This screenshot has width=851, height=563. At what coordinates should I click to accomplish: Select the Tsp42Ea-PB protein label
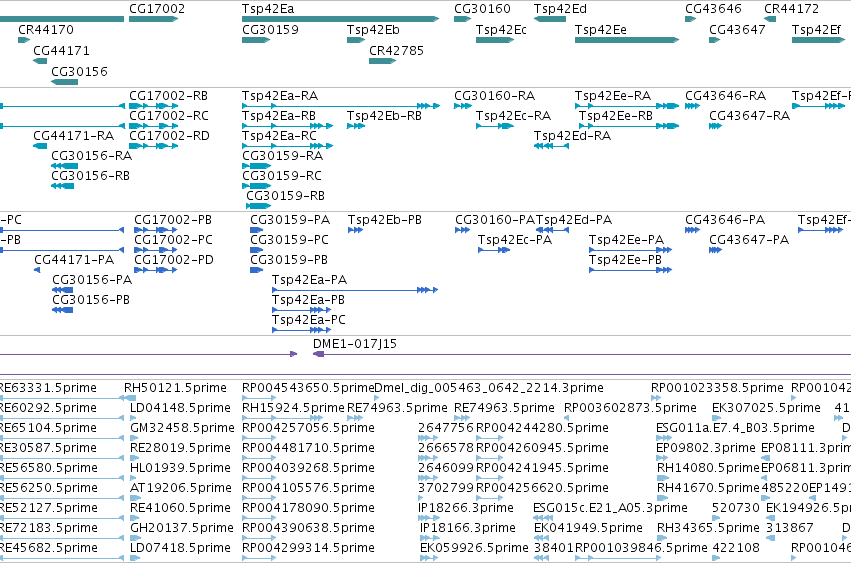click(308, 300)
